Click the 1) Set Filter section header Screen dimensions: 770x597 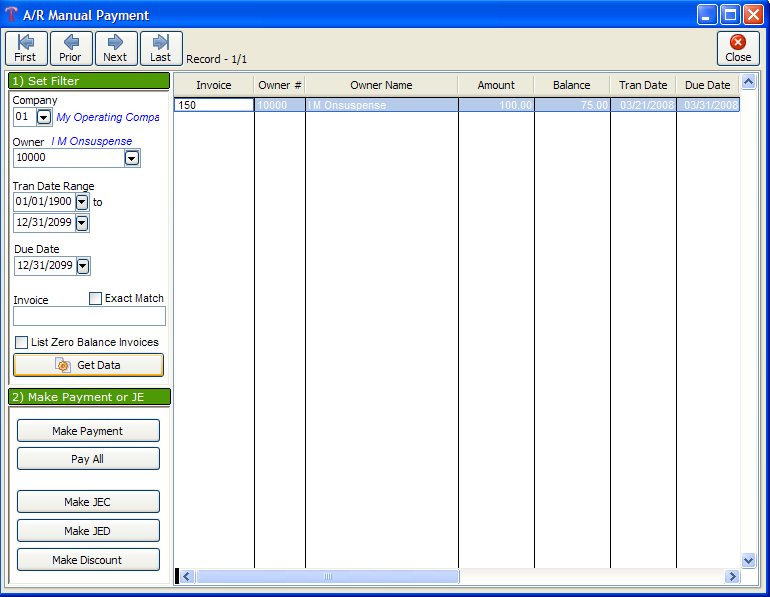pos(89,81)
